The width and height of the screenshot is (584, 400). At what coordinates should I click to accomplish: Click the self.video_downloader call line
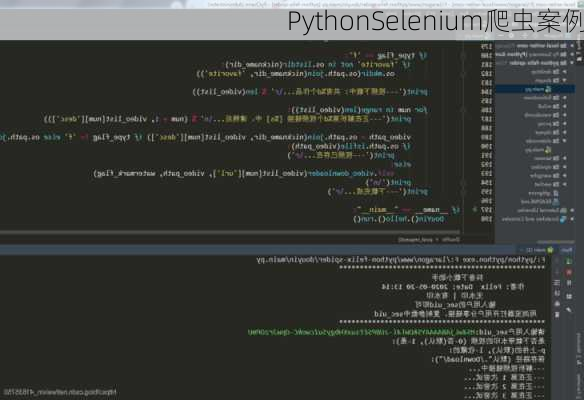click(244, 173)
